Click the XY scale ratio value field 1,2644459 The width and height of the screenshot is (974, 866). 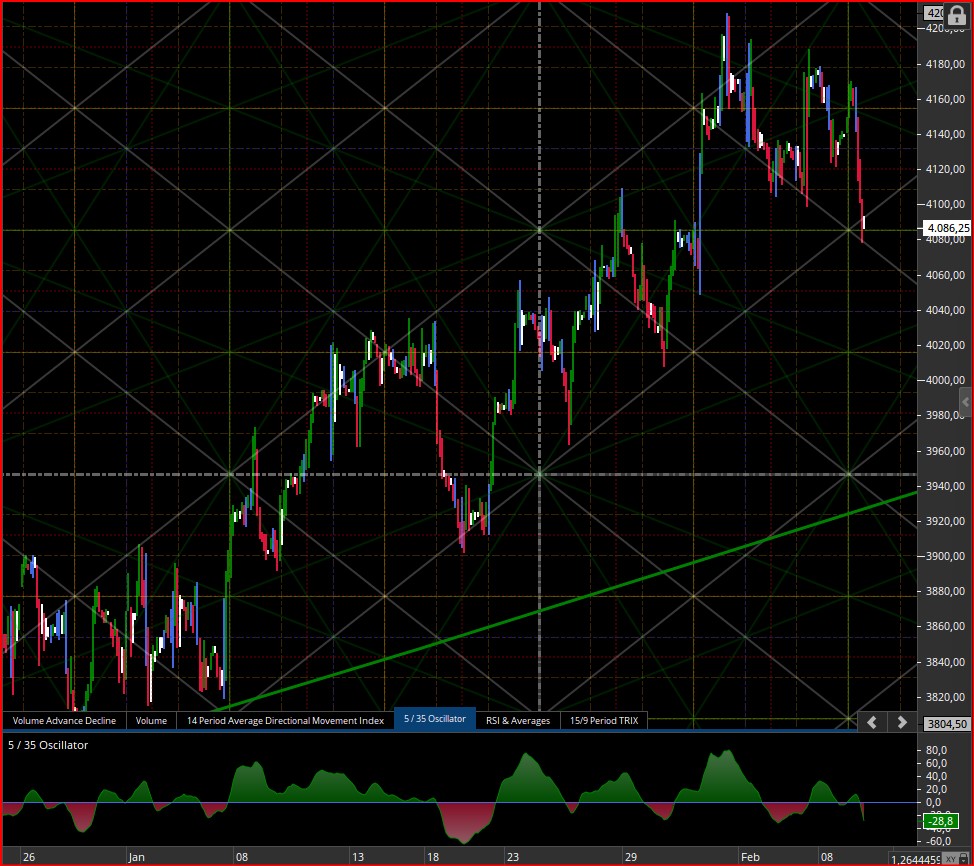pyautogui.click(x=916, y=859)
